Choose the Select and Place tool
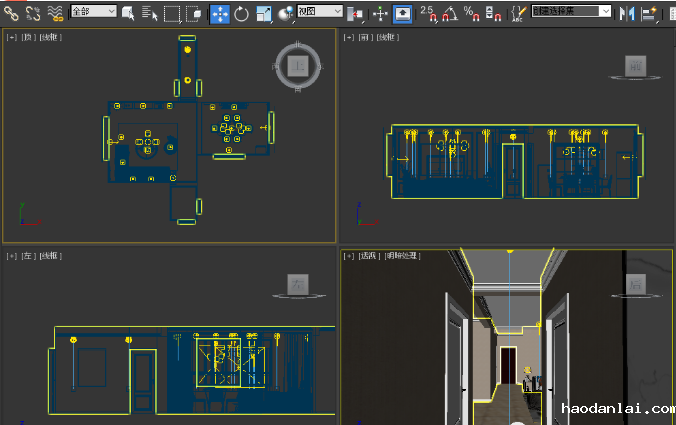This screenshot has width=676, height=425. click(x=285, y=14)
